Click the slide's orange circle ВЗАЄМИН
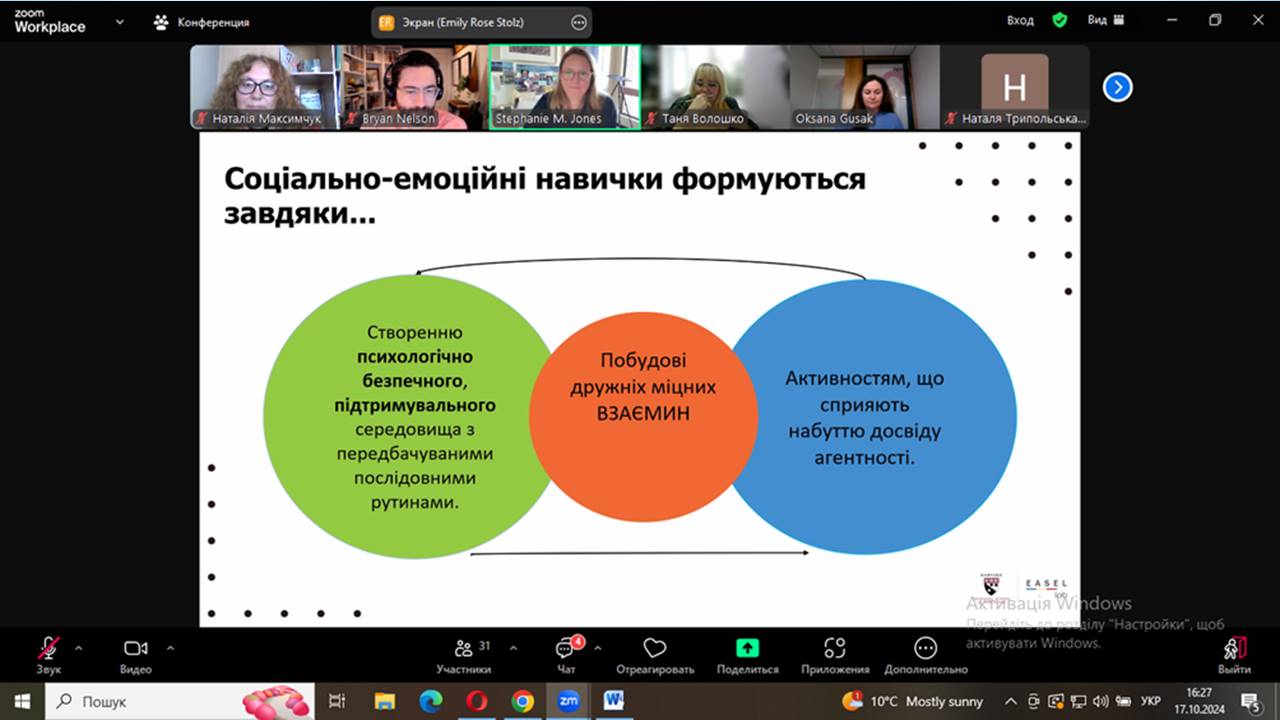1280x720 pixels. [643, 415]
